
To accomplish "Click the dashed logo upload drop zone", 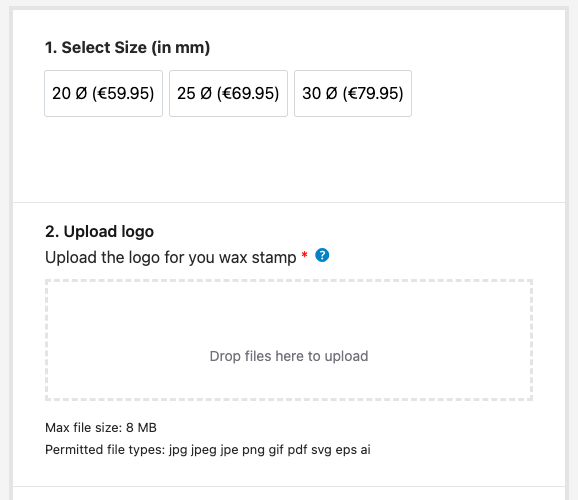I will 289,340.
